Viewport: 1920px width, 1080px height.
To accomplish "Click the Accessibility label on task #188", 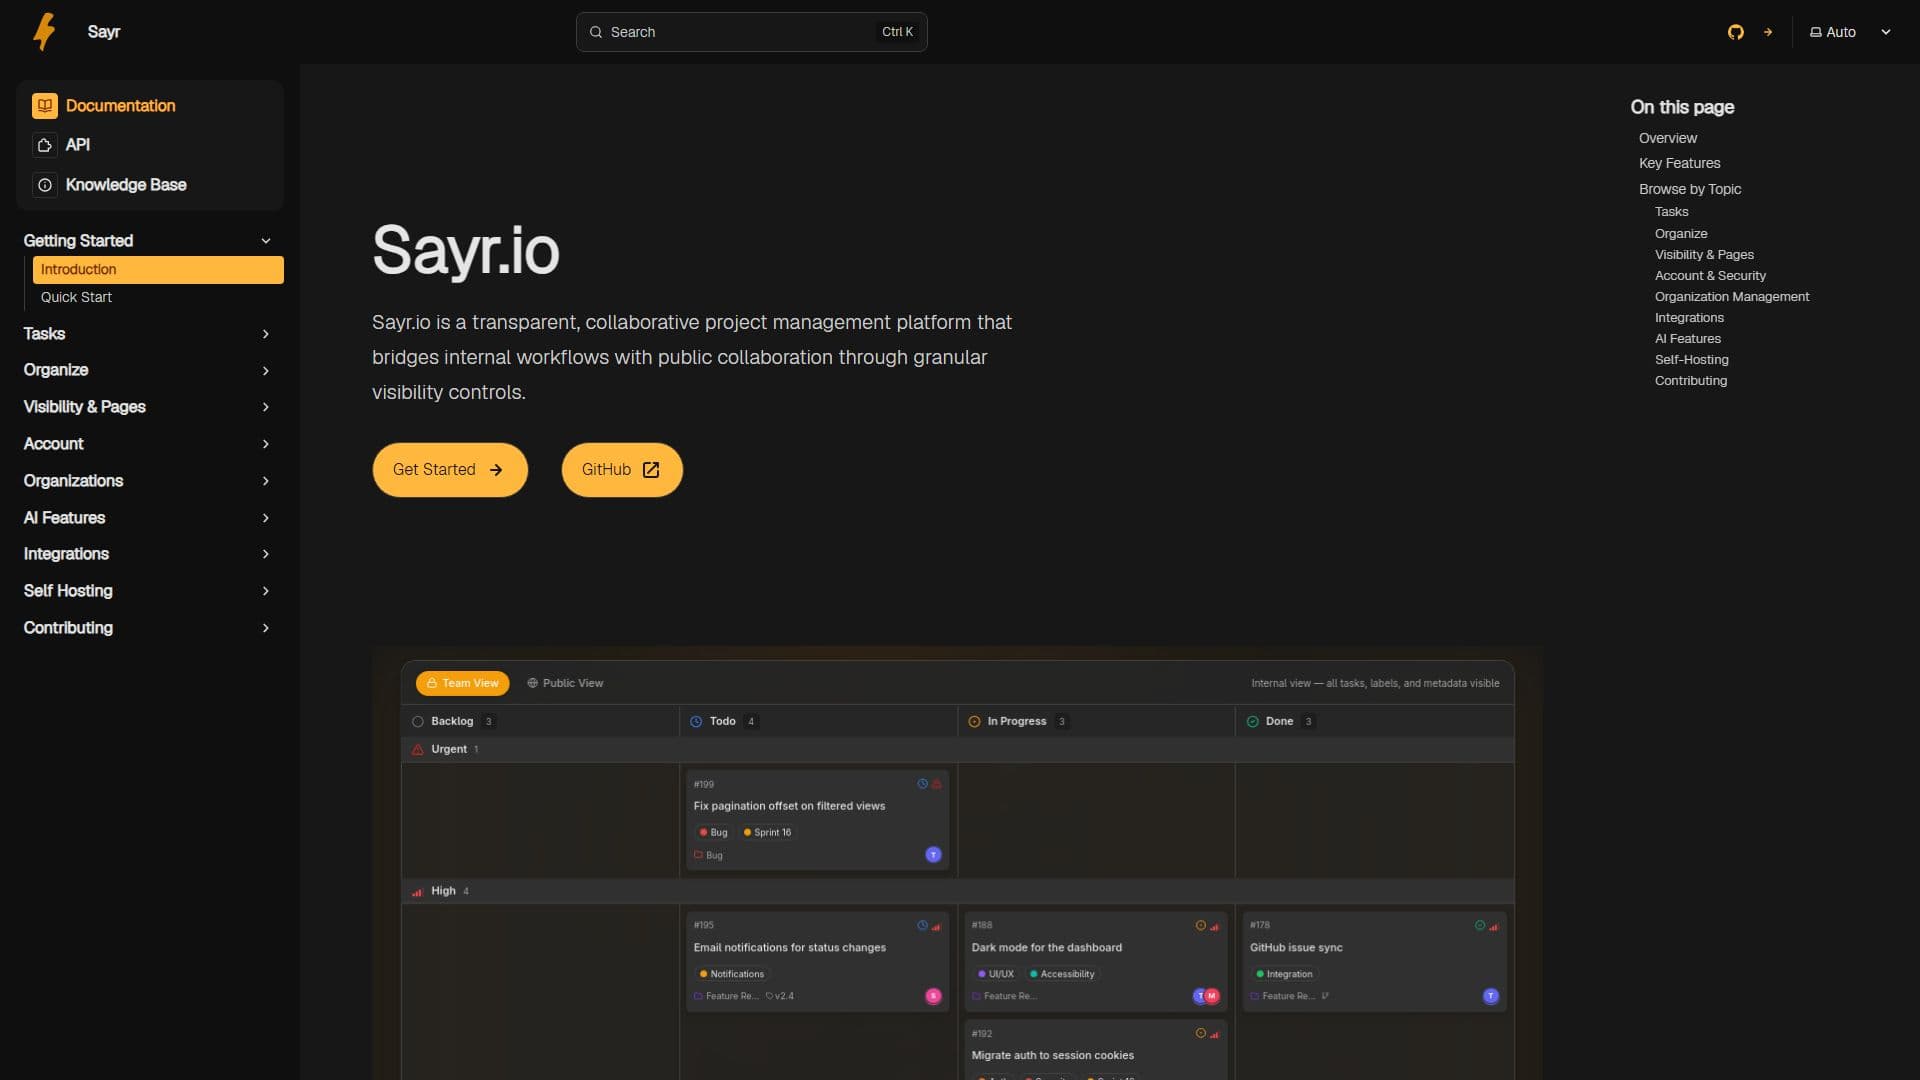I will pyautogui.click(x=1062, y=975).
